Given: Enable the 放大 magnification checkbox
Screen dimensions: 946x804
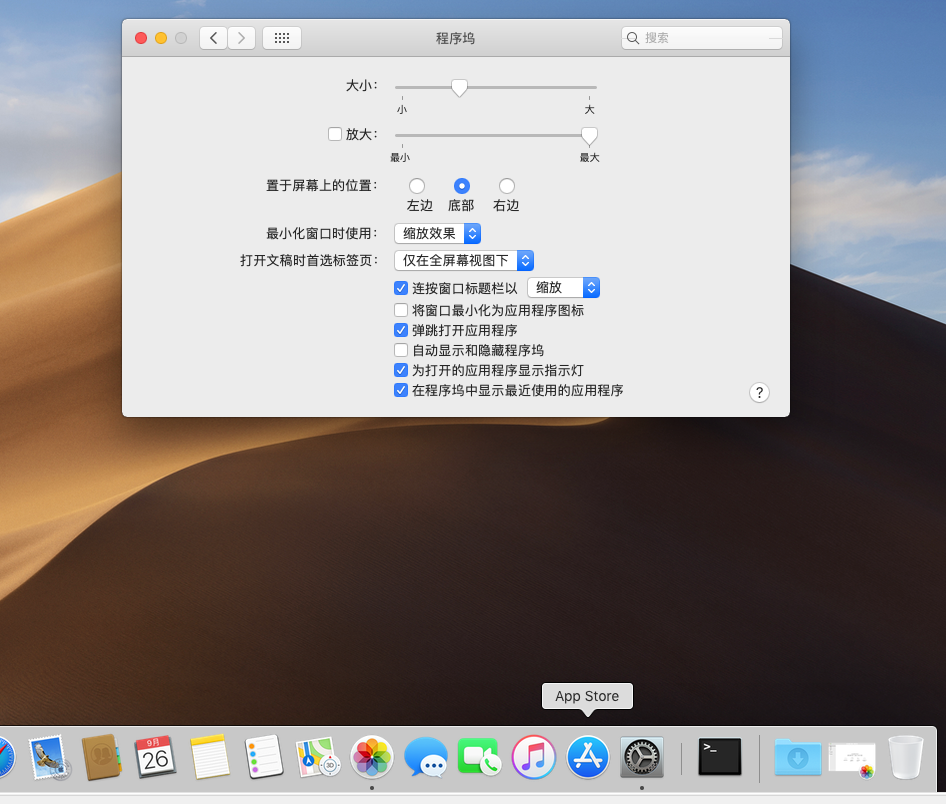Looking at the screenshot, I should (x=335, y=133).
